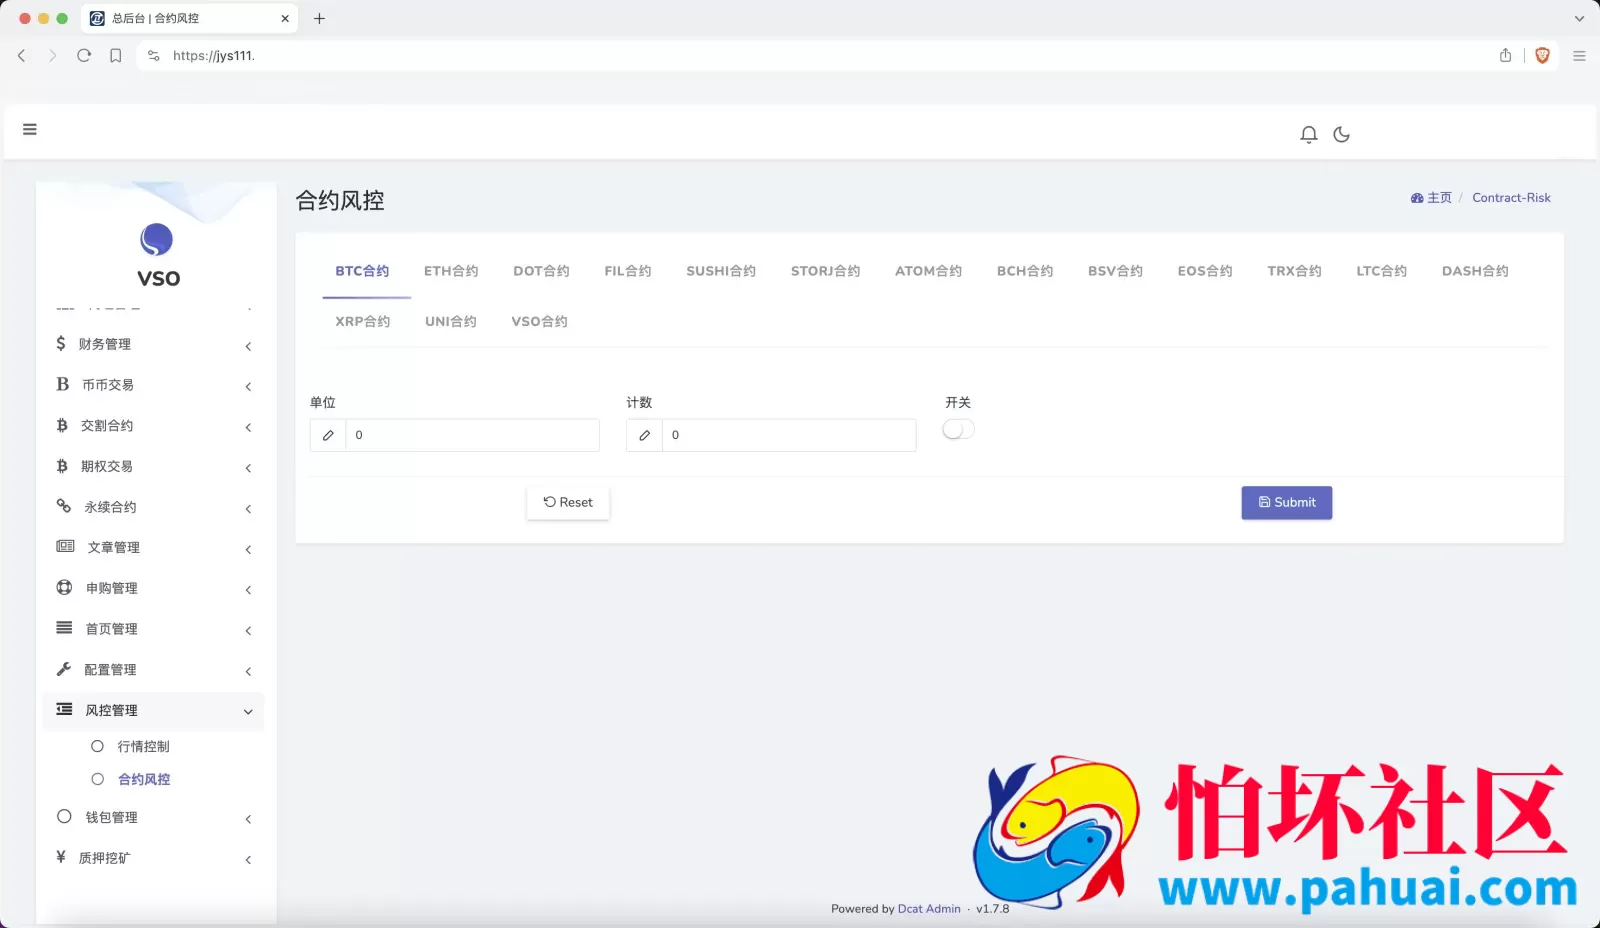Image resolution: width=1600 pixels, height=928 pixels.
Task: Click bitcoin icon beside 期权交易
Action: click(62, 466)
